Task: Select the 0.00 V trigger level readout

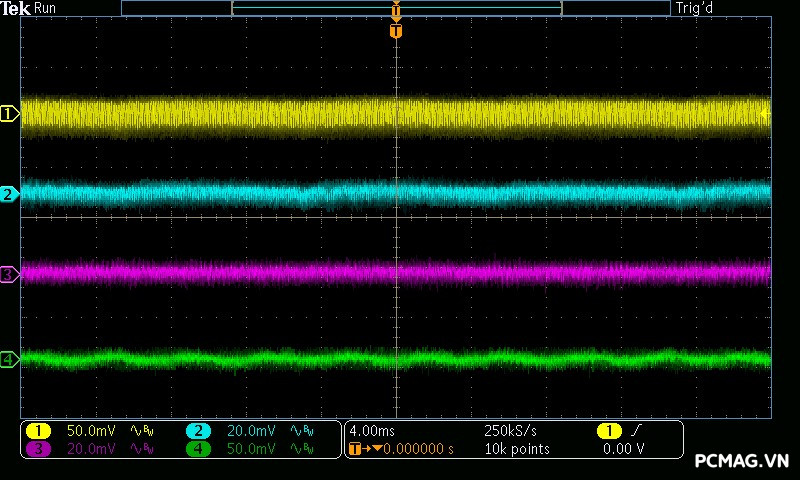Action: (624, 449)
